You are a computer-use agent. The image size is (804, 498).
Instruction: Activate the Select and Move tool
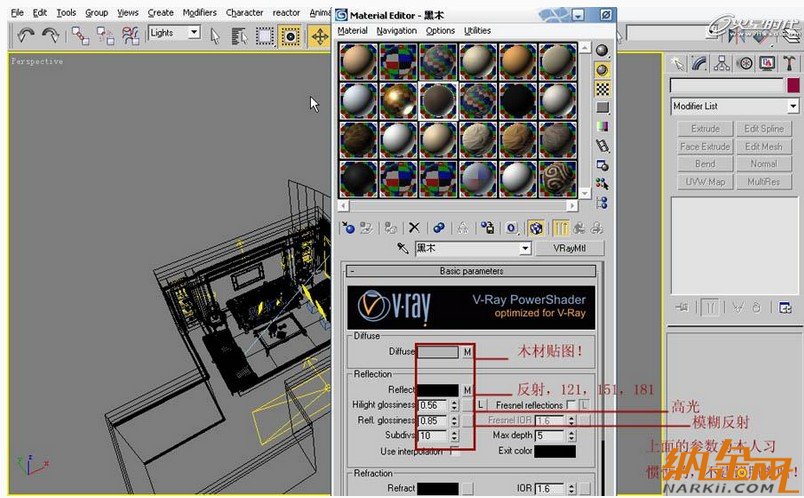[319, 36]
